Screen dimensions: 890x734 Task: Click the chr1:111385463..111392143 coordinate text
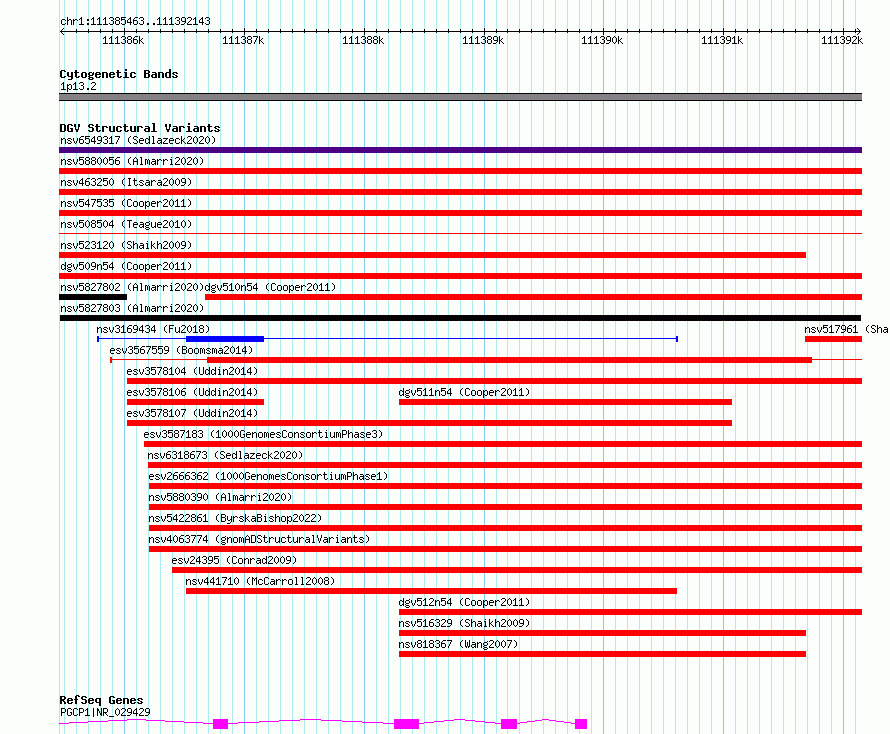click(x=135, y=22)
